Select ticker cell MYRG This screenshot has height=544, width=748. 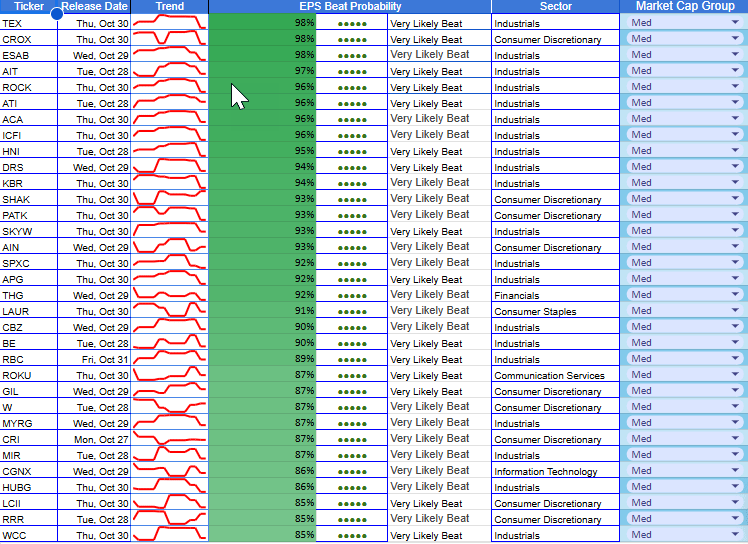tap(29, 423)
